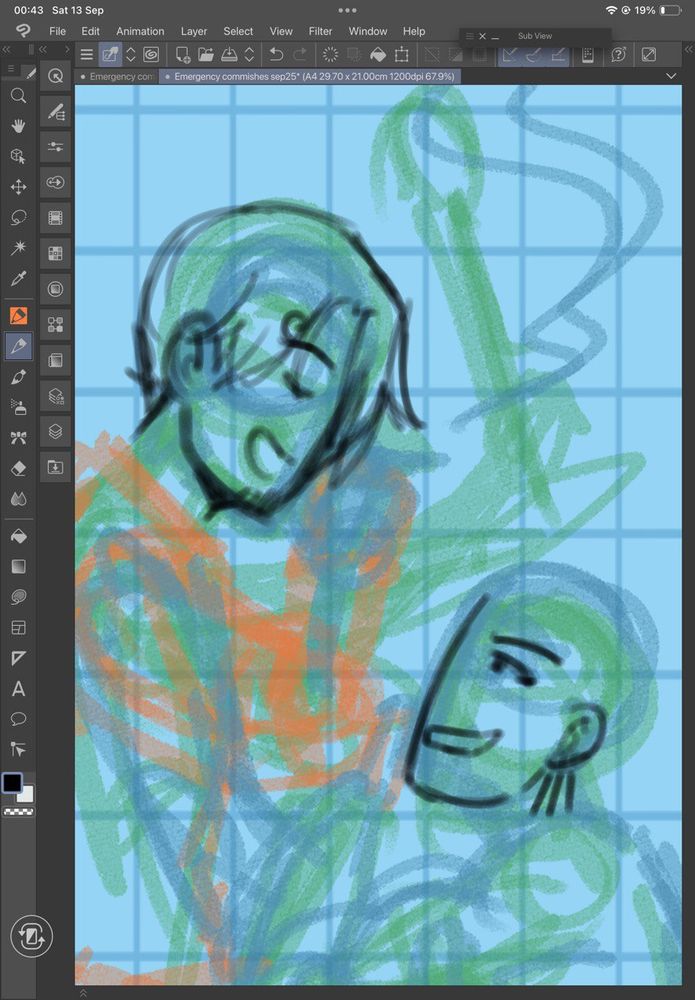Screen dimensions: 695x1000
Task: Open the File menu
Action: pos(57,31)
